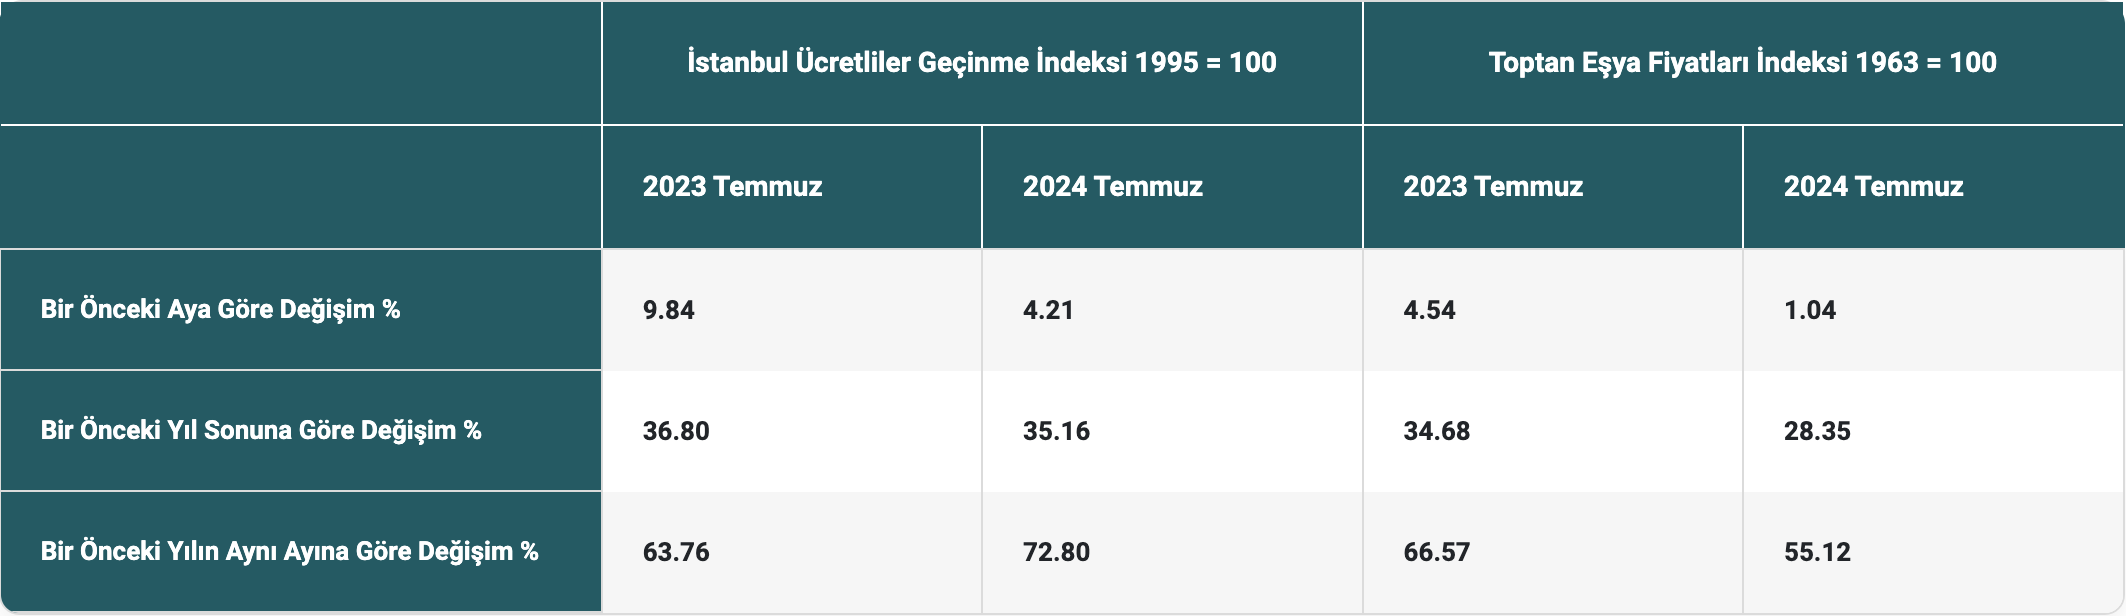Select the cell with value 35.16
Screen dimensions: 2126x616
[x=1056, y=431]
